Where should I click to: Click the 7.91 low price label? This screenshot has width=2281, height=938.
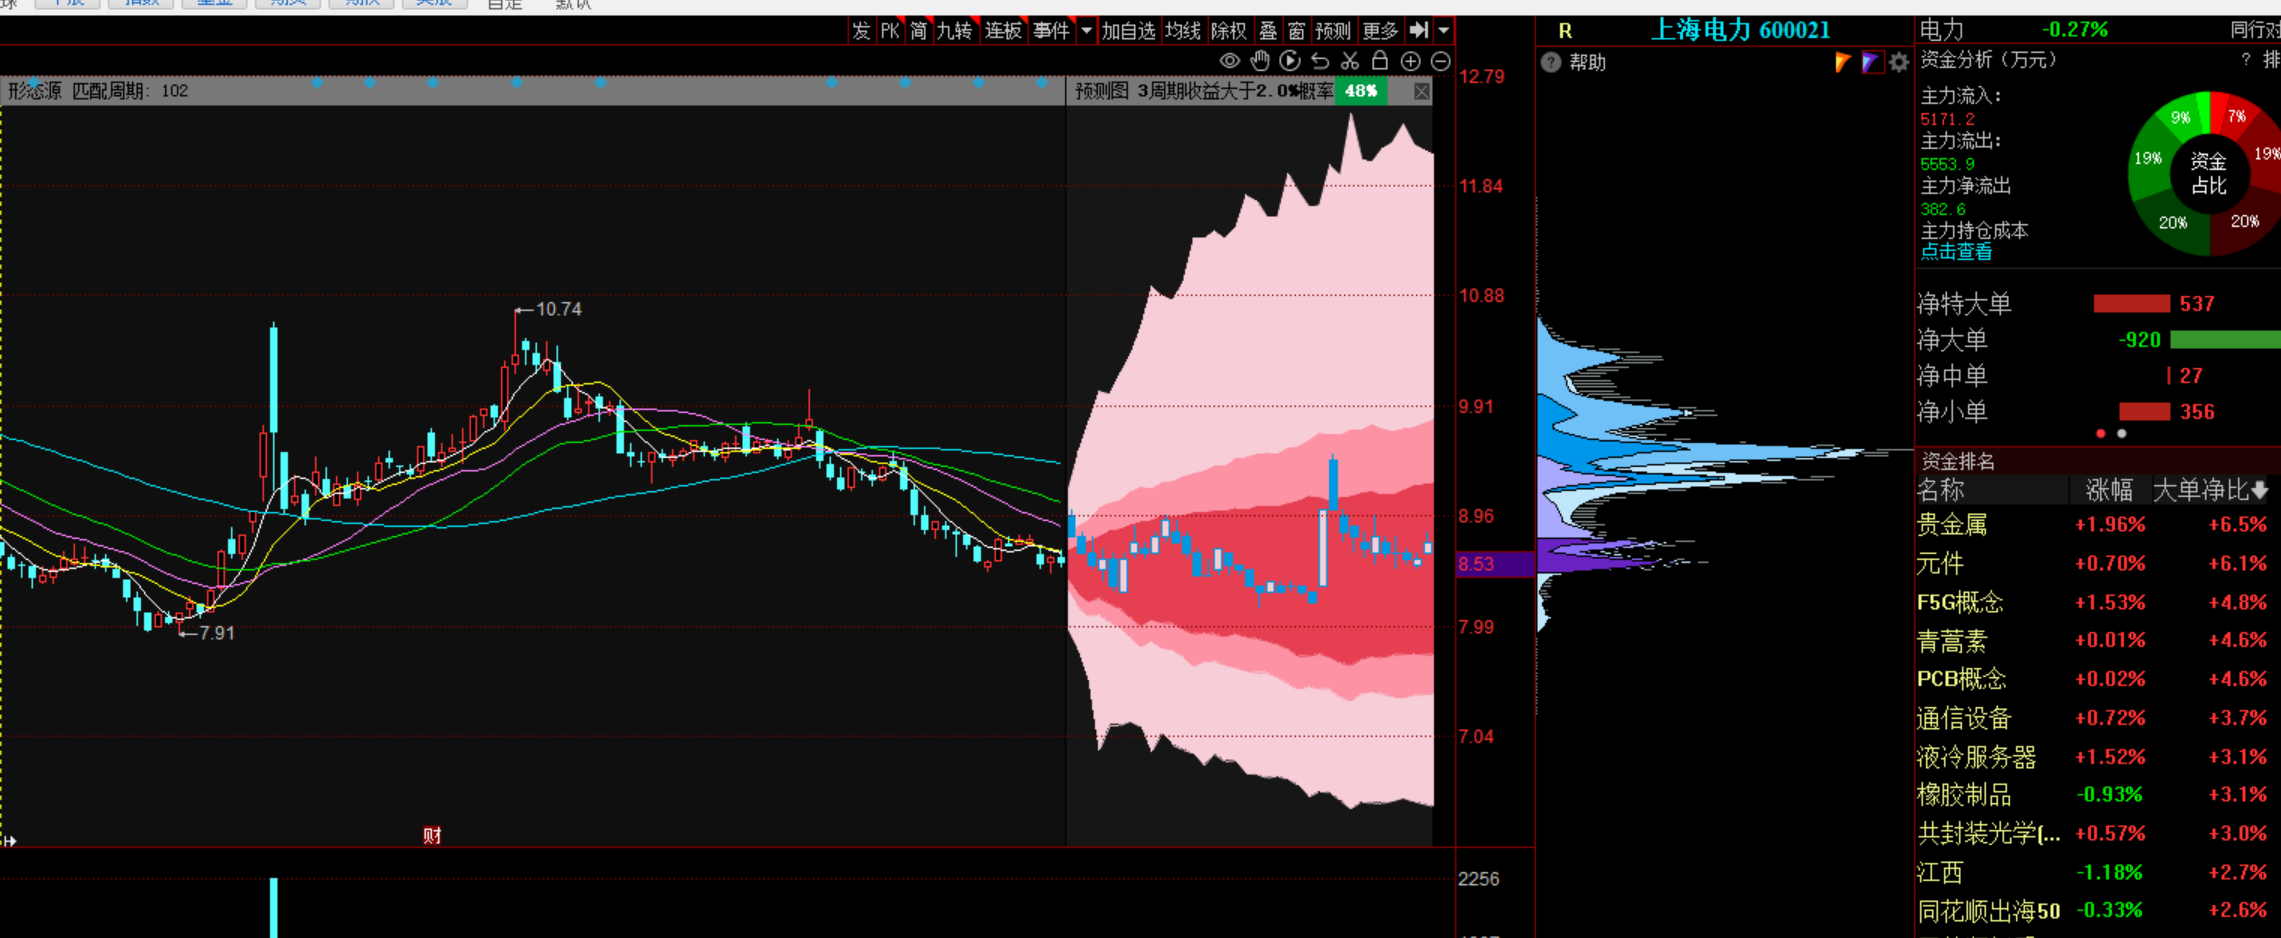(216, 633)
